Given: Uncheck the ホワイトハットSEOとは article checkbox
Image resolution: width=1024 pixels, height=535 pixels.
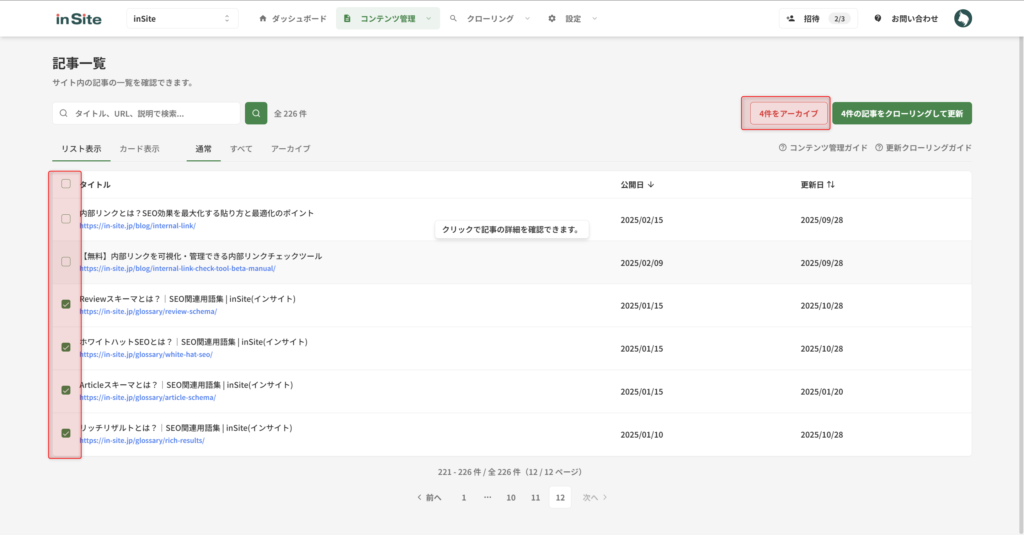Looking at the screenshot, I should 66,347.
